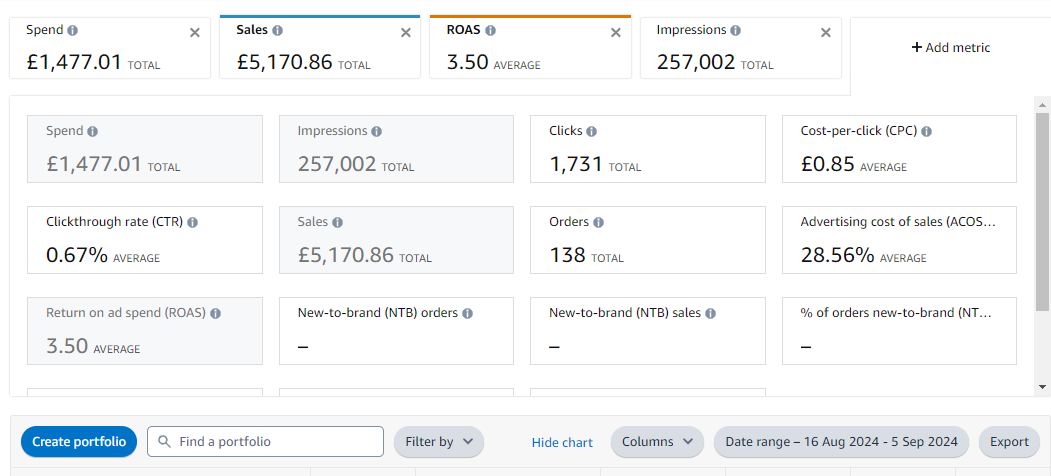Toggle the Advertising cost of sales 28.56% card

pos(899,240)
